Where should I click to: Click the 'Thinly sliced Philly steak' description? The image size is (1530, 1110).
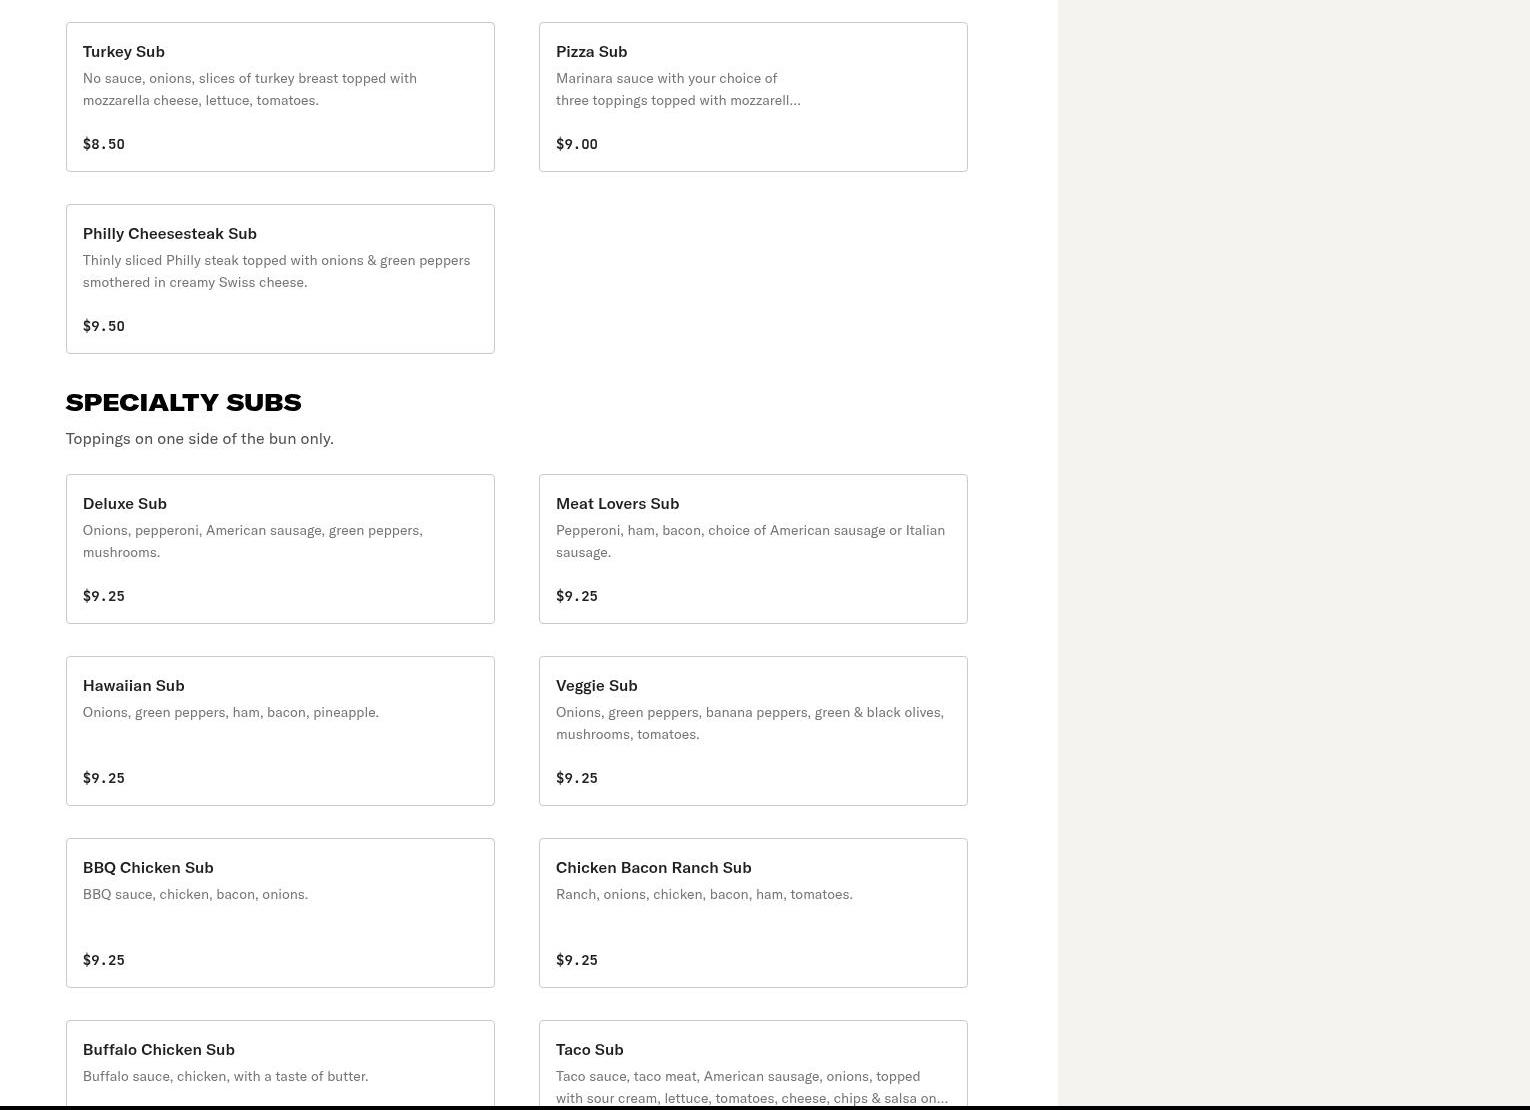[x=277, y=271]
